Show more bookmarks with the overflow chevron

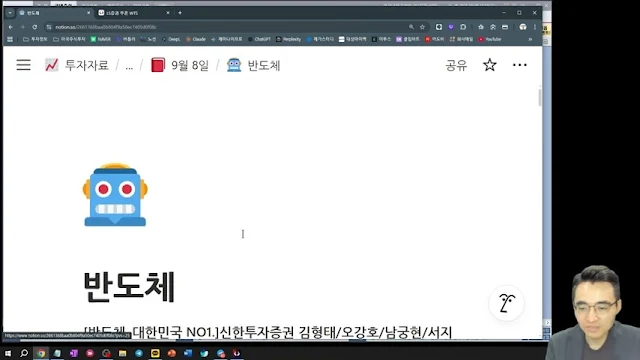(530, 39)
